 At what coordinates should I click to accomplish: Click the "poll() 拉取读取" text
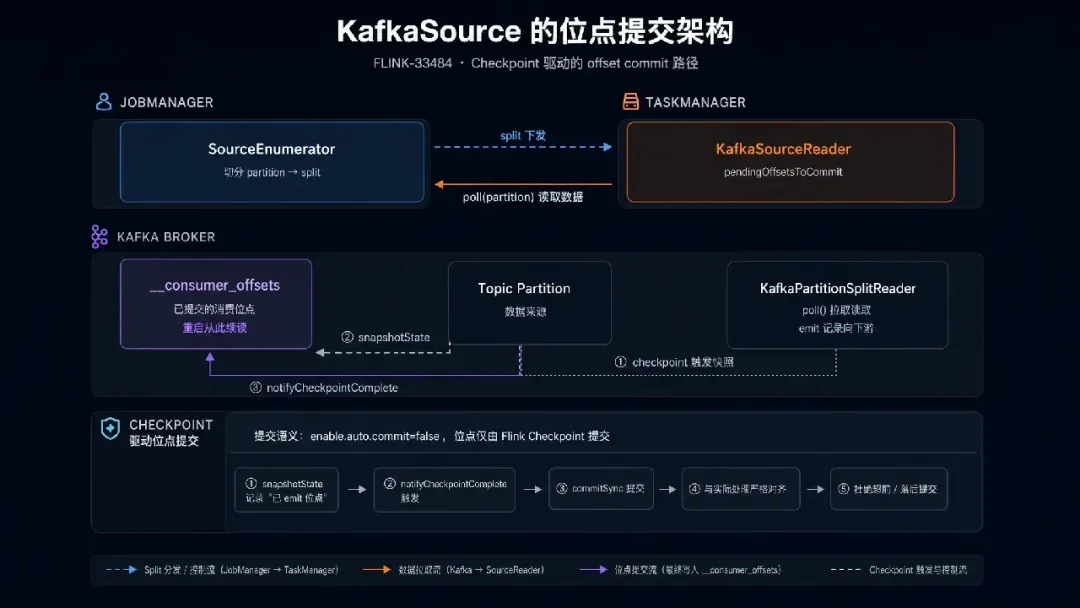[x=836, y=311]
